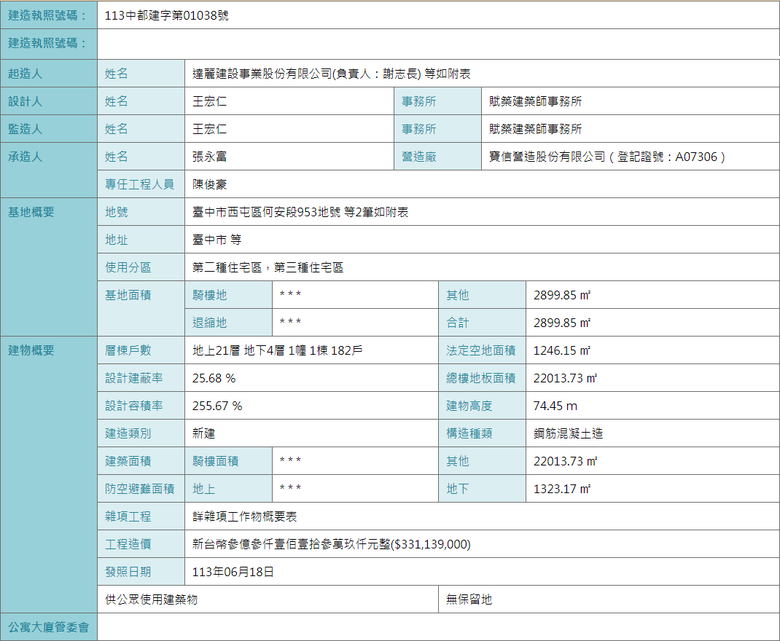Open 詳雜項工作物概要表 entry
Screen dimensions: 780x641
pos(244,517)
